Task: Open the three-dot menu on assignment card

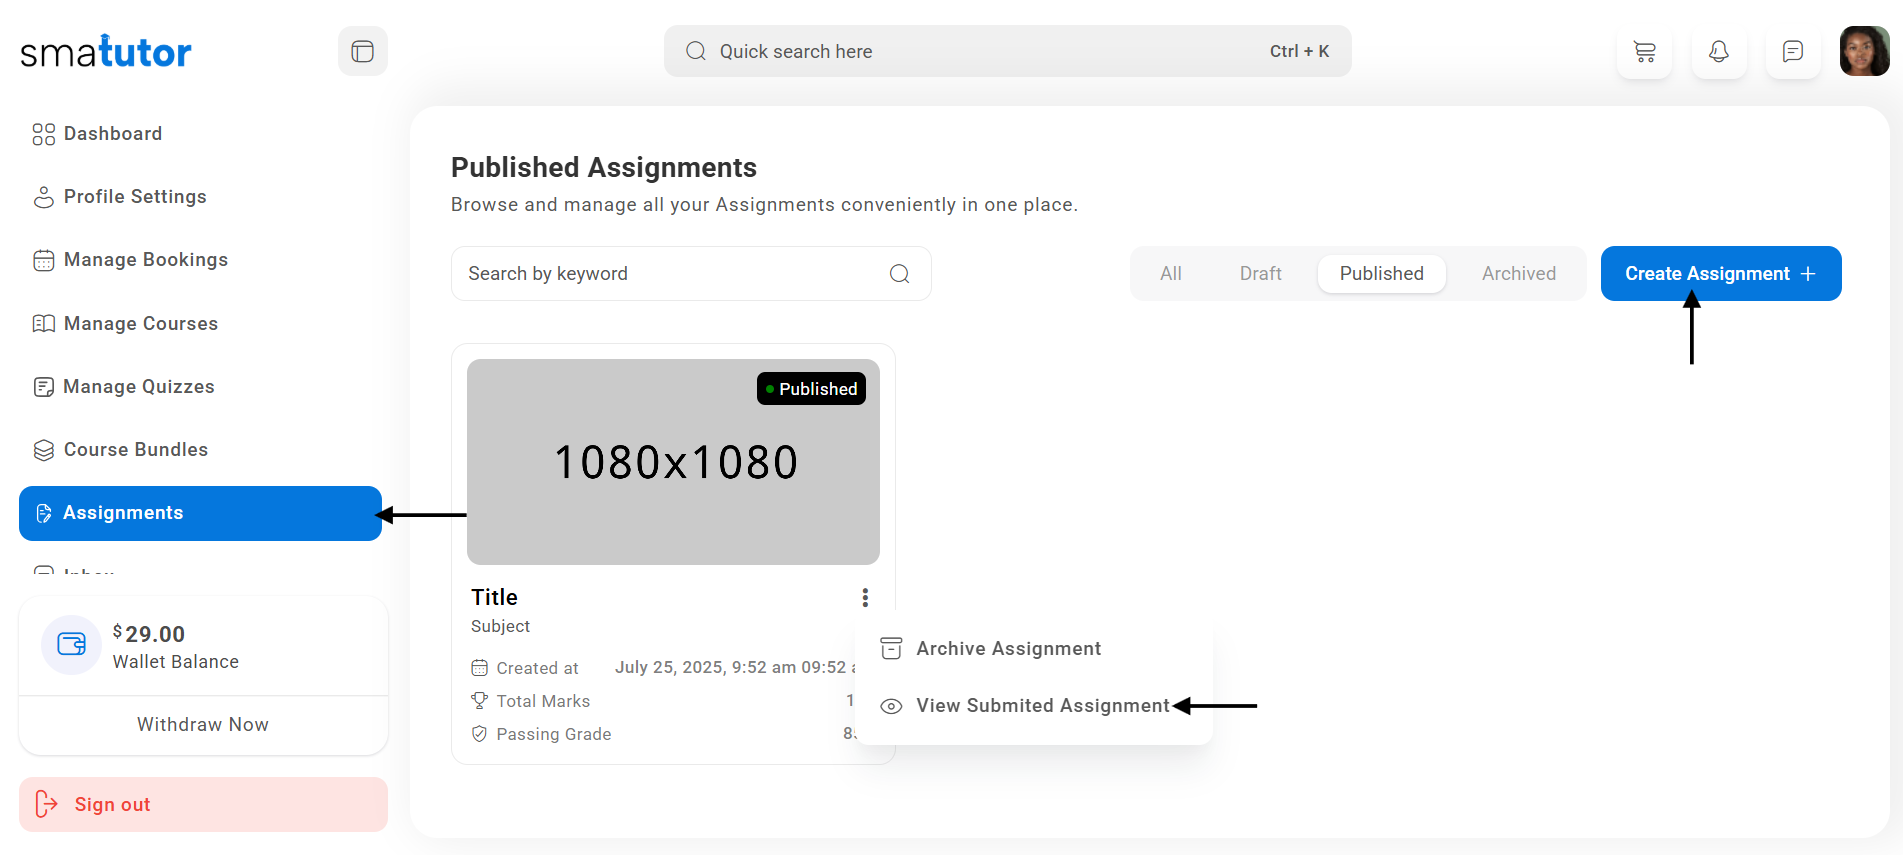Action: pyautogui.click(x=865, y=598)
